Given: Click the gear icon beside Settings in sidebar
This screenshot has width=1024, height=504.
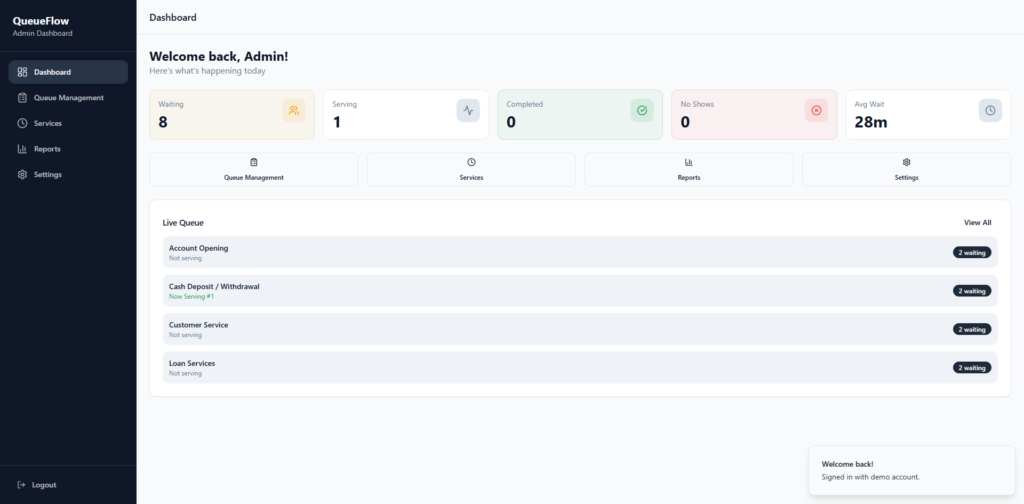Looking at the screenshot, I should (x=22, y=174).
